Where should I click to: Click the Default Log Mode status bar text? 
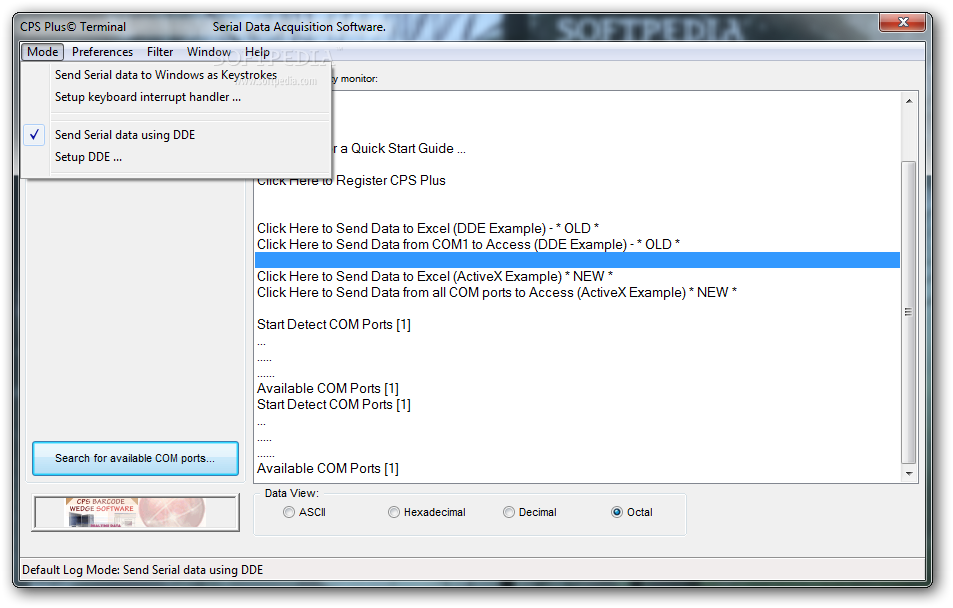(x=143, y=570)
